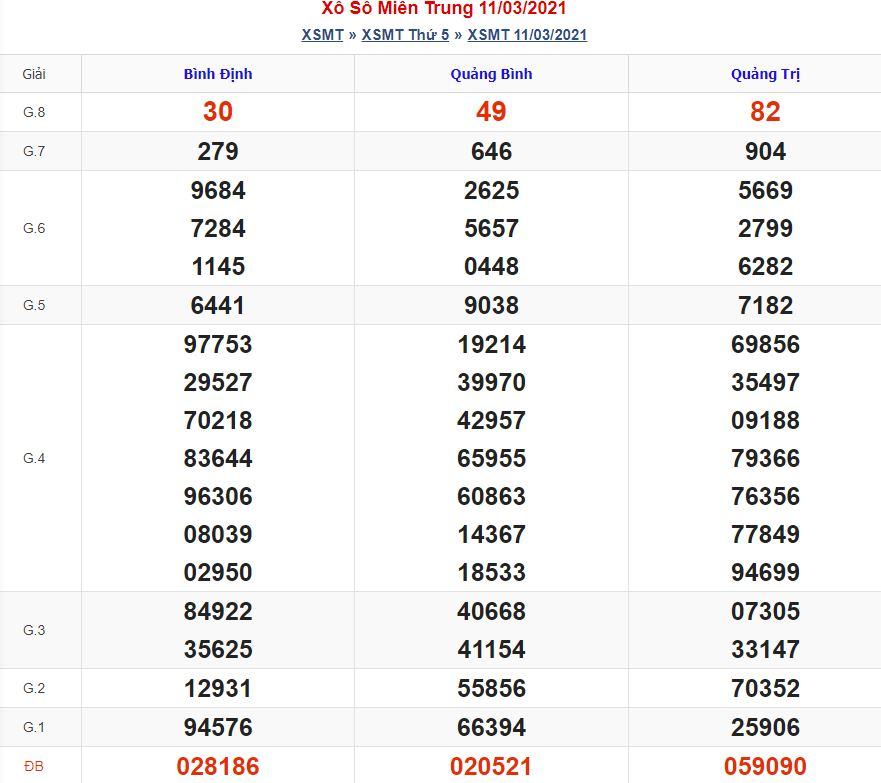Select the ĐB row label
This screenshot has height=783, width=881.
[x=34, y=766]
